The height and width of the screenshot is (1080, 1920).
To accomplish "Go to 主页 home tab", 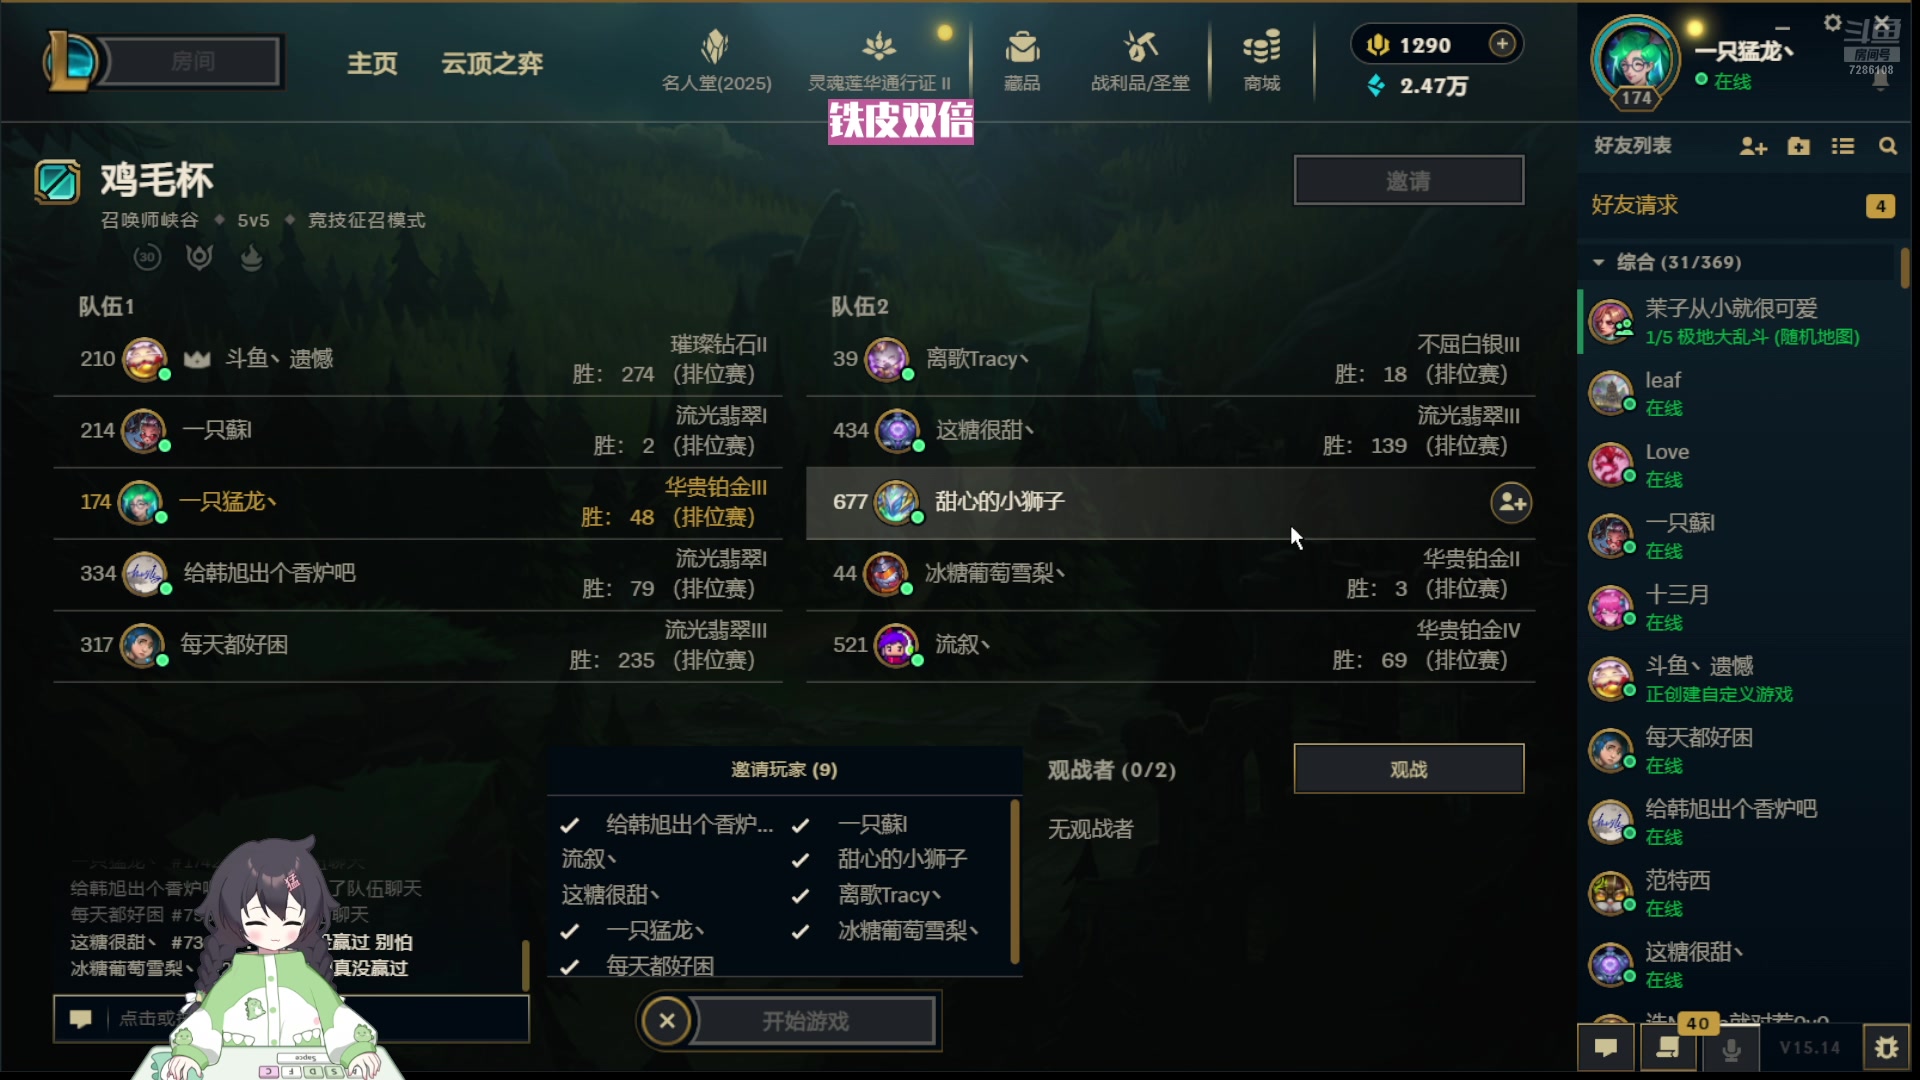I will pos(372,64).
